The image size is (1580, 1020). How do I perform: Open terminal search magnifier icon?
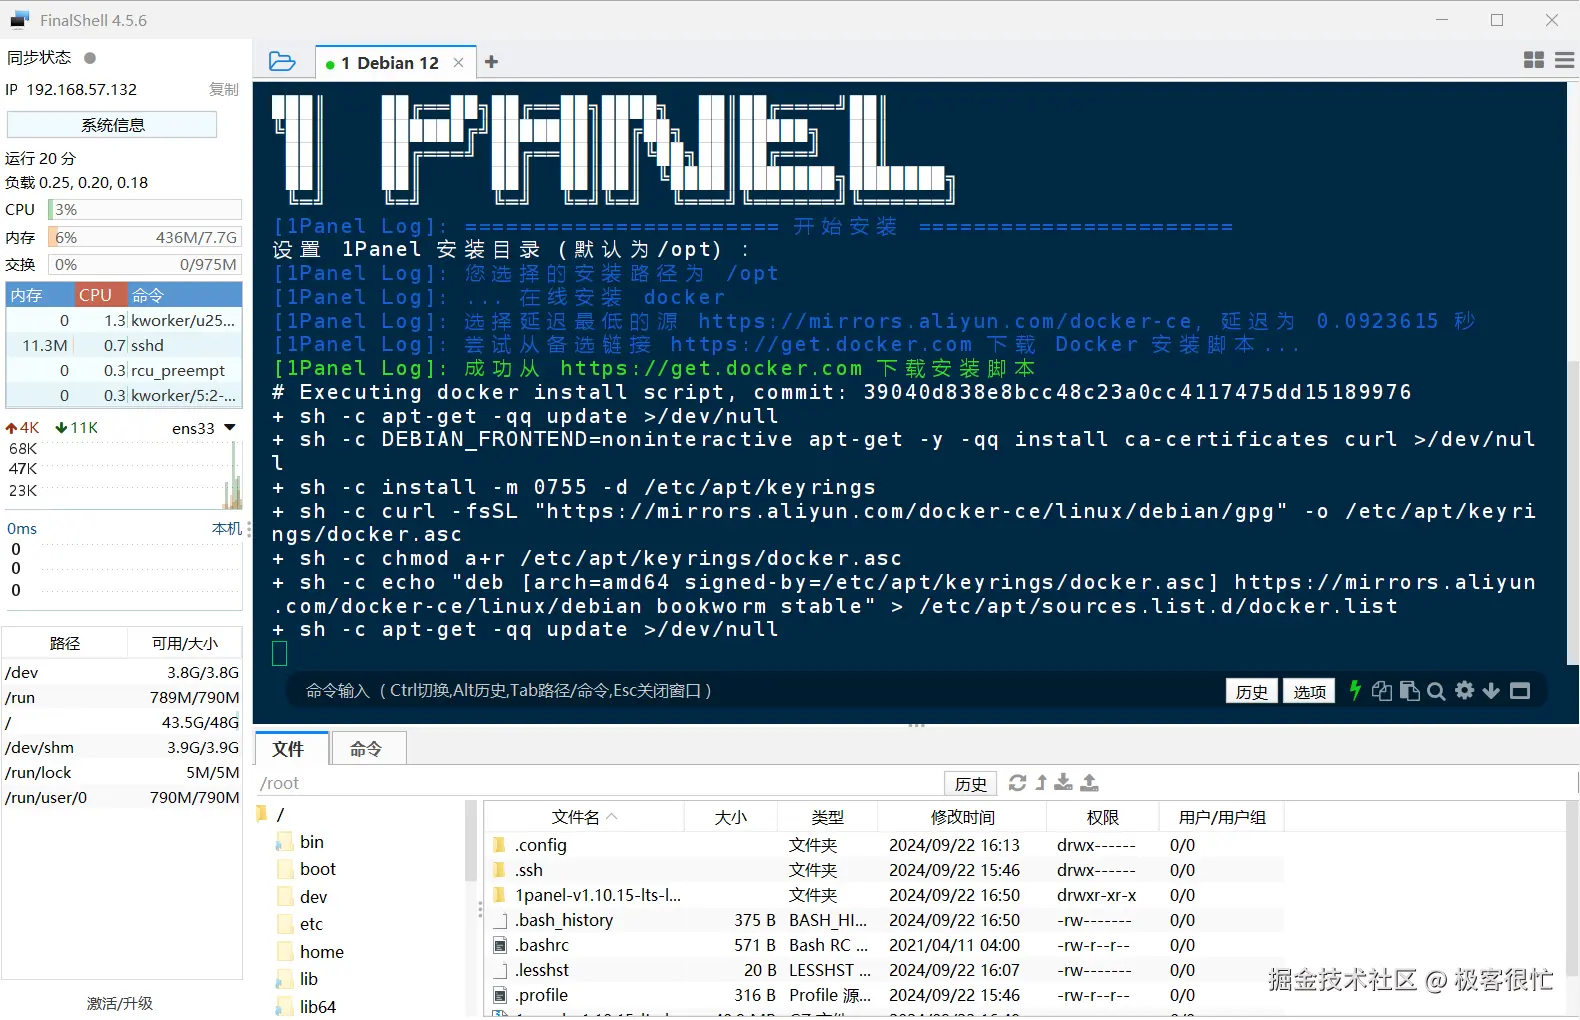pyautogui.click(x=1437, y=691)
